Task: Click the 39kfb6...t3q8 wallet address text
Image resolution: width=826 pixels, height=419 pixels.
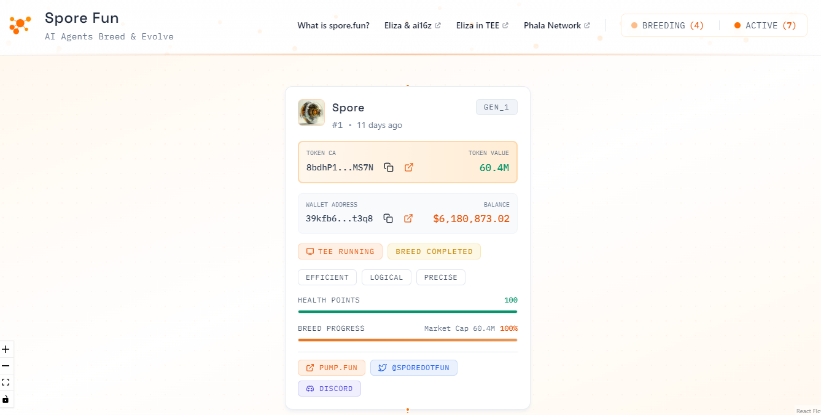Action: click(339, 219)
